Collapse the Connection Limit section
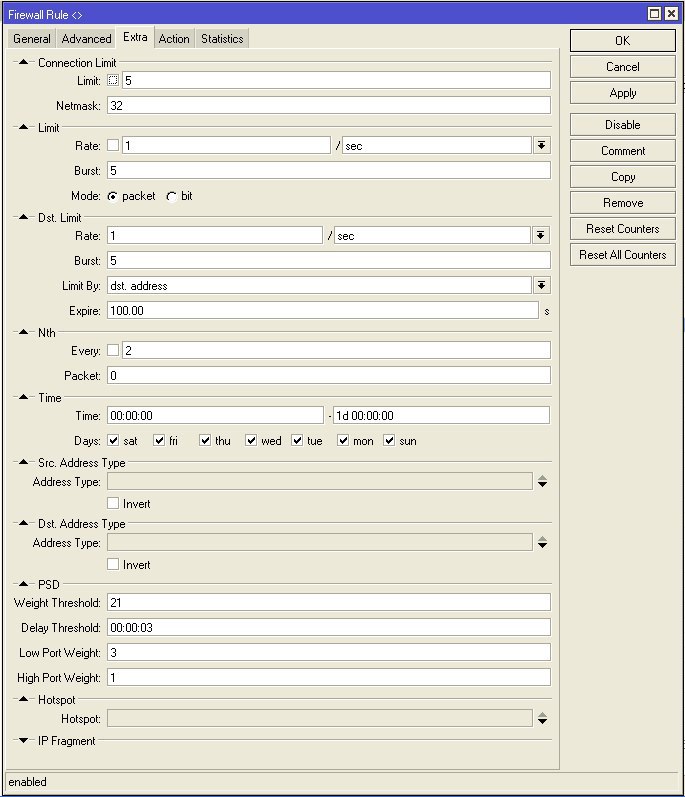The width and height of the screenshot is (685, 797). (23, 62)
